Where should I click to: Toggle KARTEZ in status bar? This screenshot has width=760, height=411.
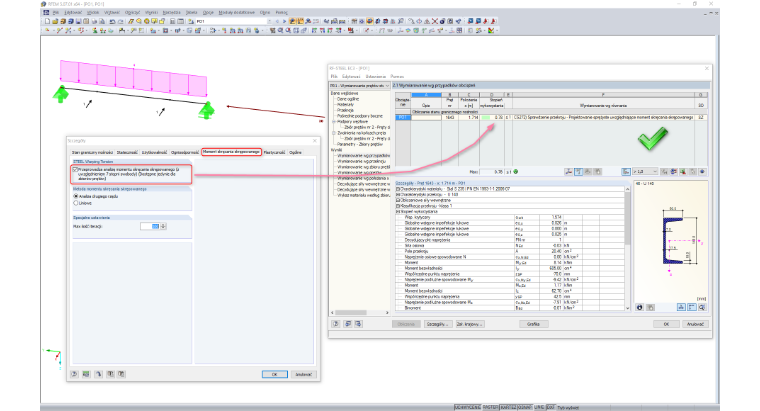(x=507, y=407)
